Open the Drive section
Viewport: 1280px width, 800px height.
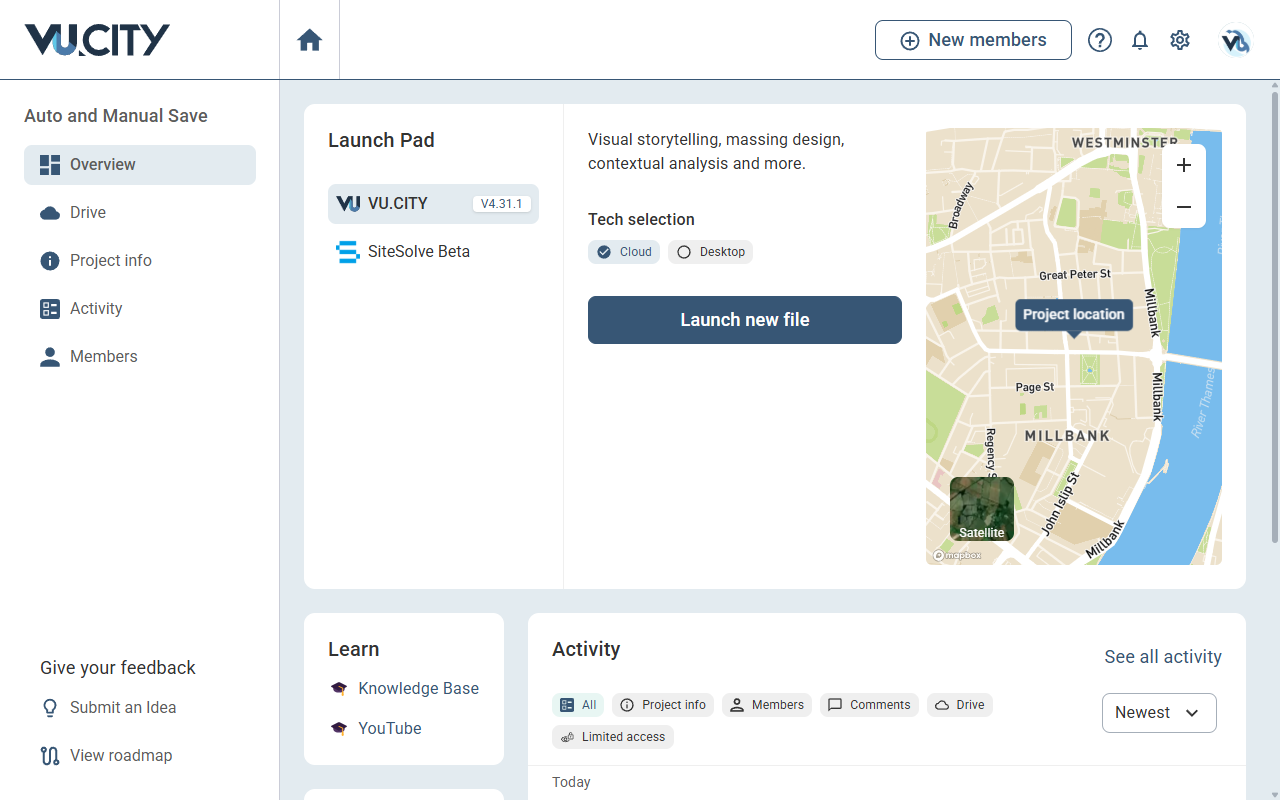[x=140, y=213]
